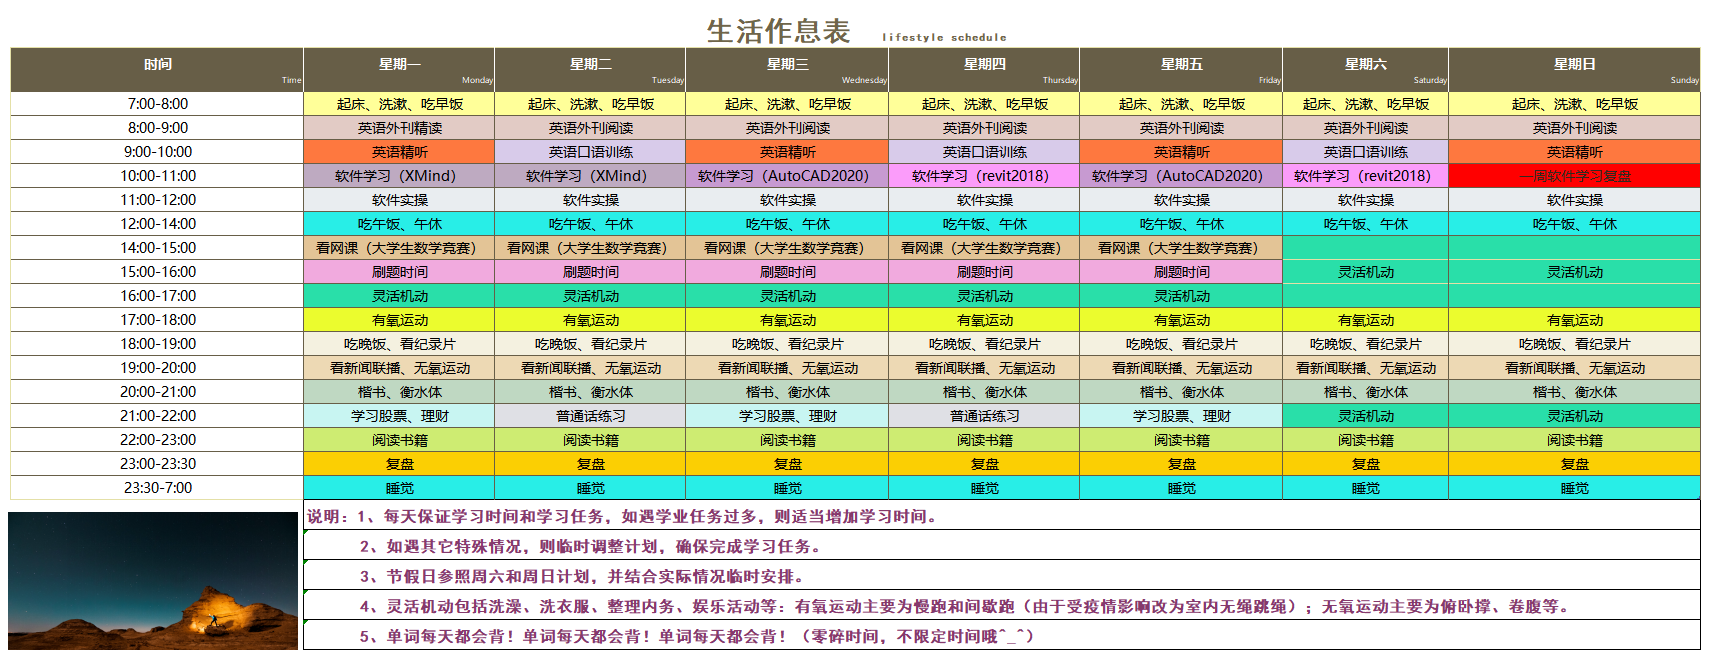Select Wednesday's "软件学习（AutoCAD2020）" cell
Screen dimensions: 1730x658
(787, 176)
